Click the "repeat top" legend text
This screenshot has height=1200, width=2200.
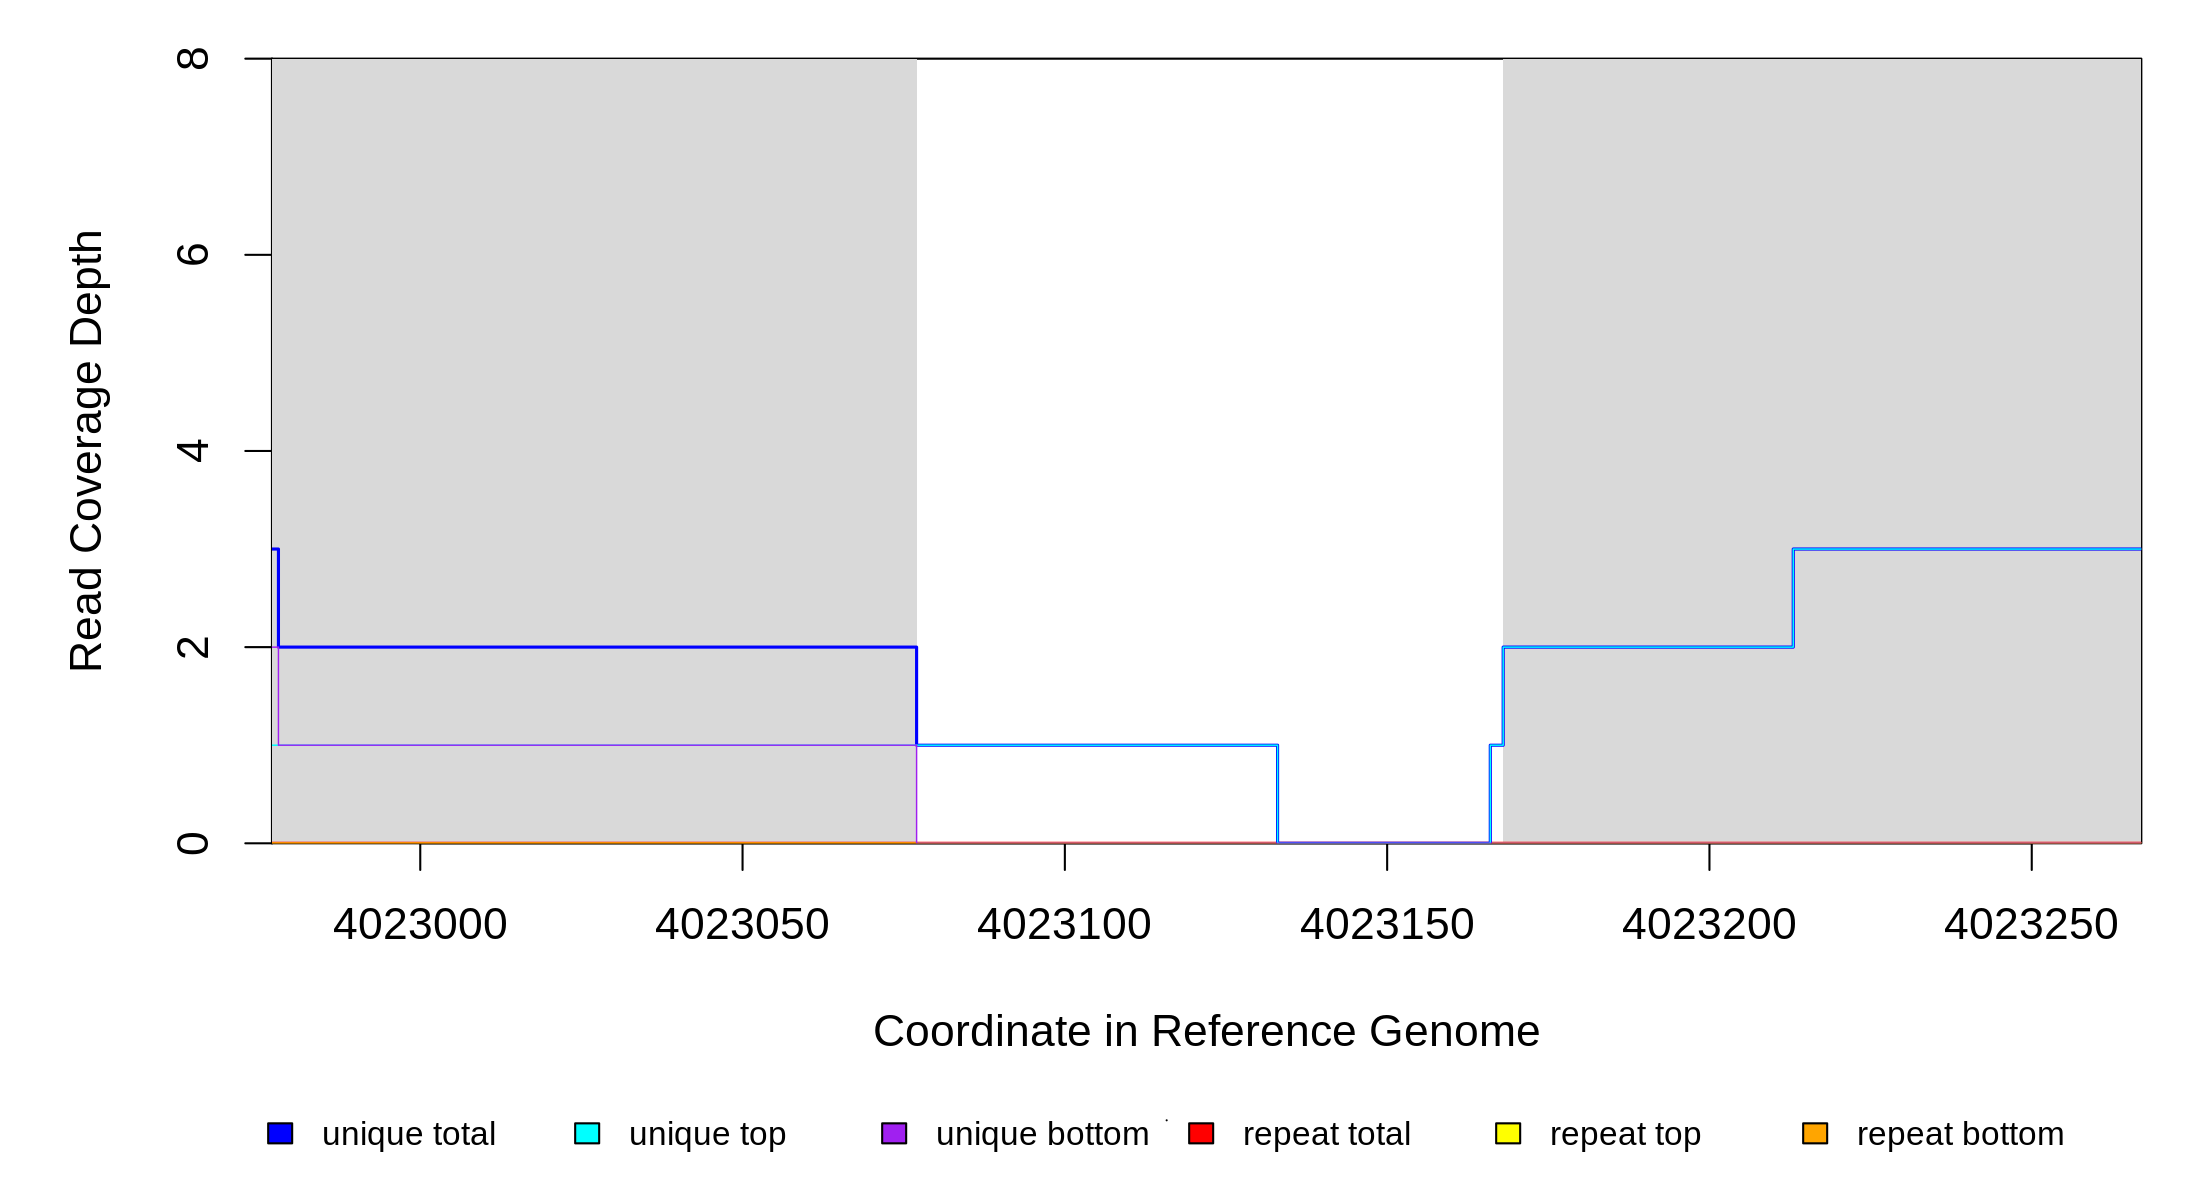1625,1134
